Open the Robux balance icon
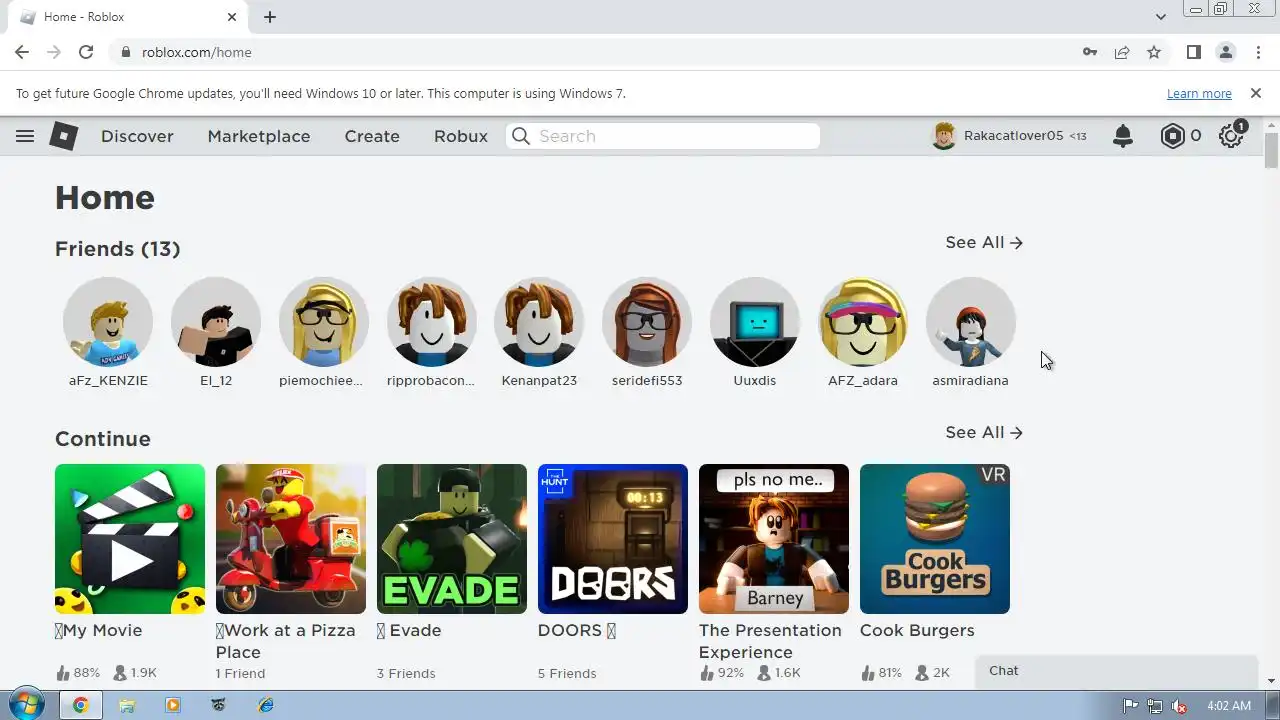The width and height of the screenshot is (1280, 720). point(1172,136)
